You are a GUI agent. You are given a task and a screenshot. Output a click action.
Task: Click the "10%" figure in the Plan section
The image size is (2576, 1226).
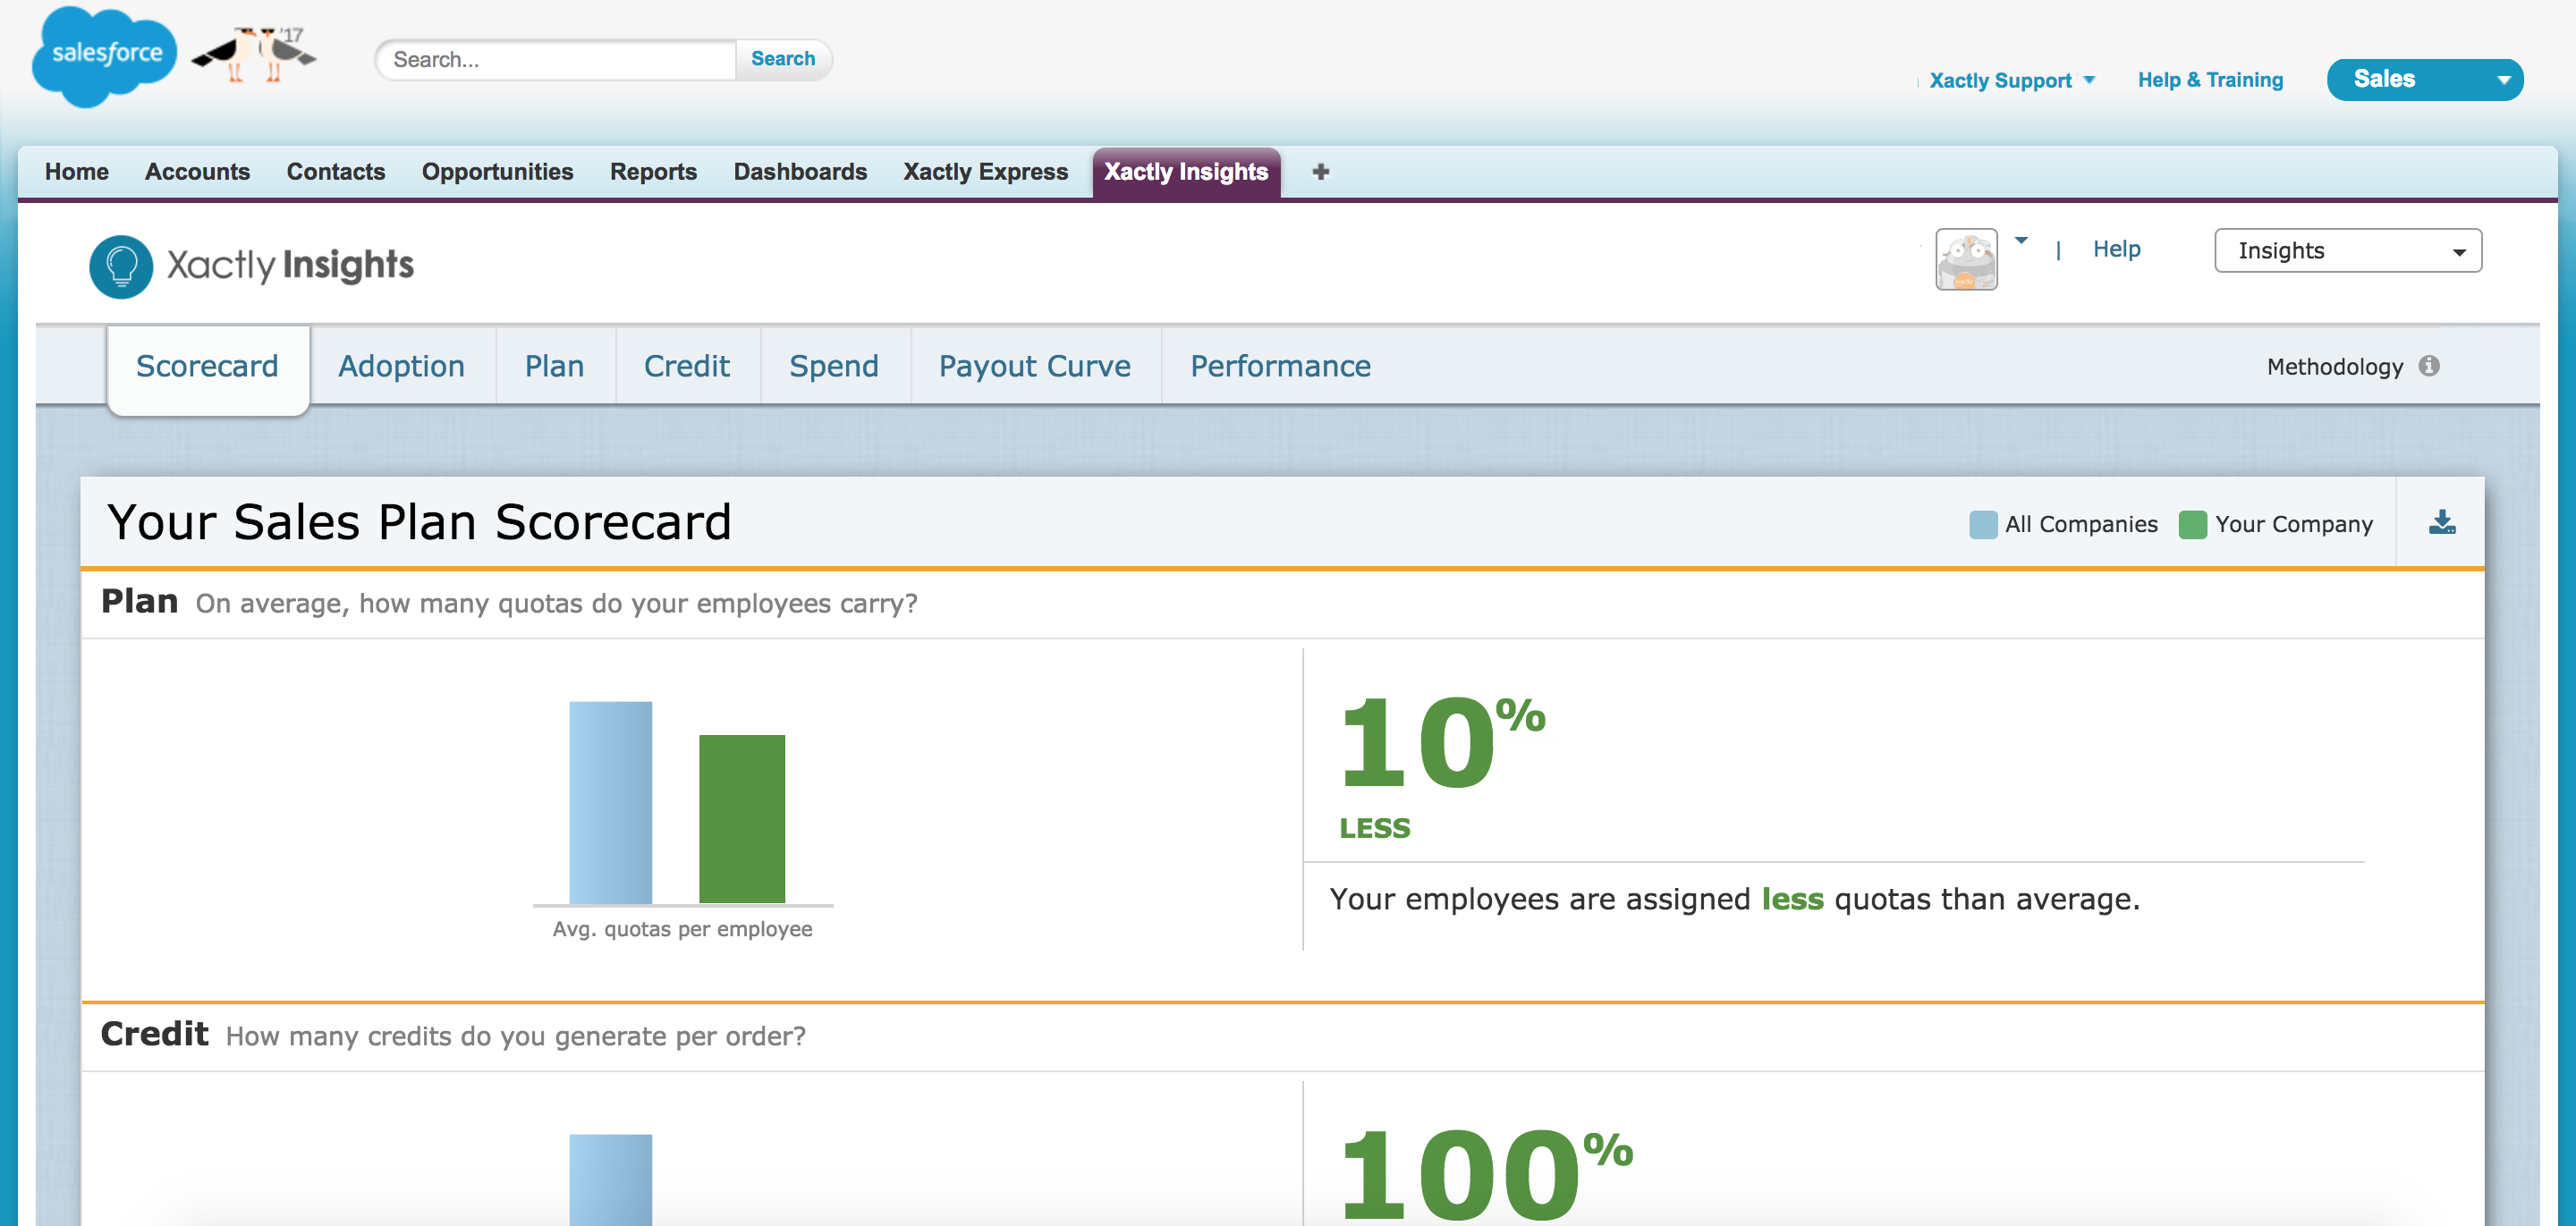[1441, 741]
